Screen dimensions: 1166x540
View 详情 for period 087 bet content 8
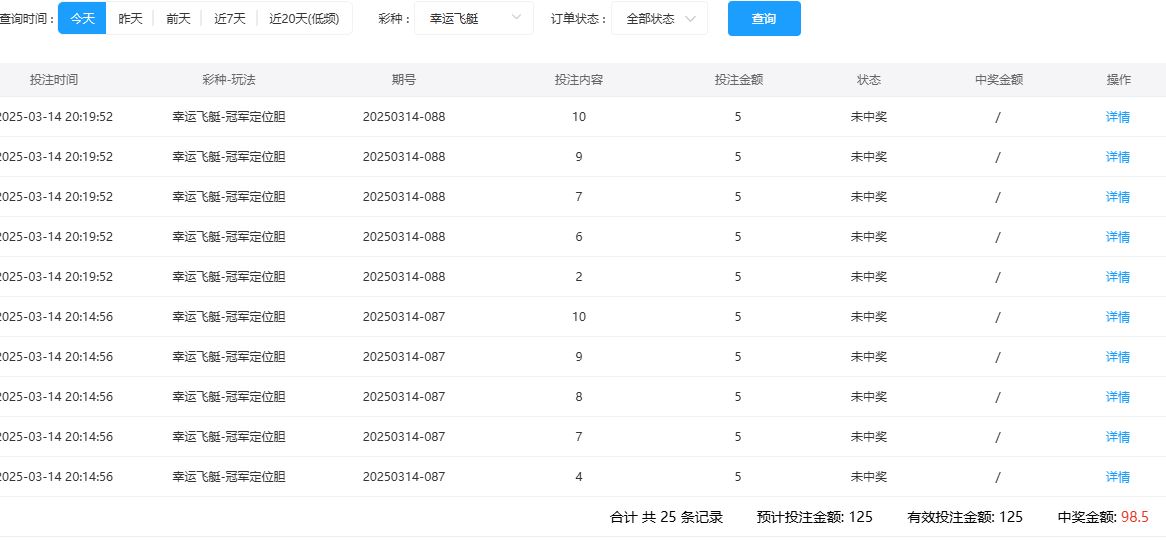(x=1117, y=397)
